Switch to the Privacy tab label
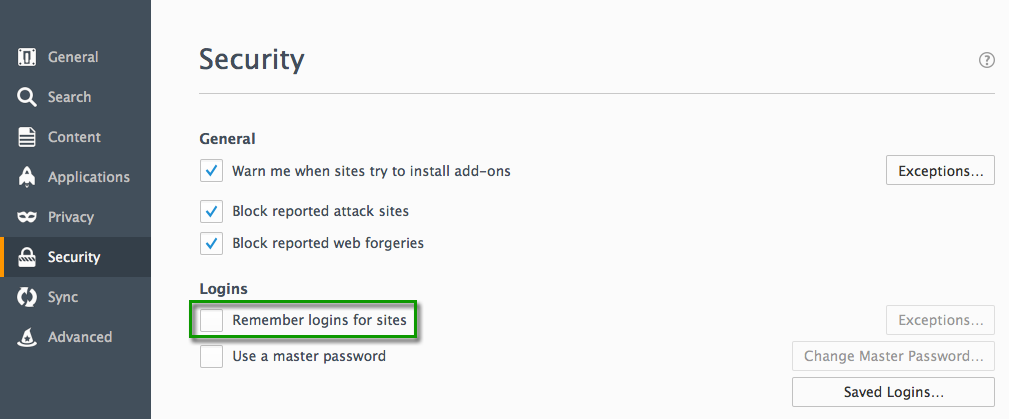 (71, 217)
